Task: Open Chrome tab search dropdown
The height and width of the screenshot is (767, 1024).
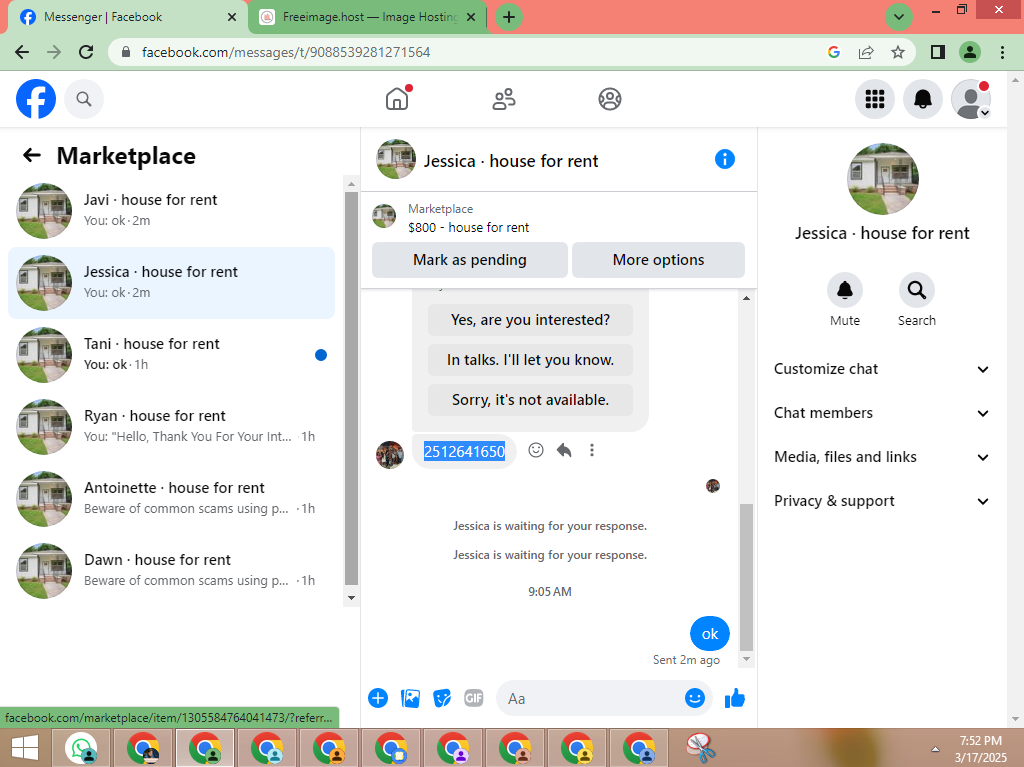Action: coord(899,17)
